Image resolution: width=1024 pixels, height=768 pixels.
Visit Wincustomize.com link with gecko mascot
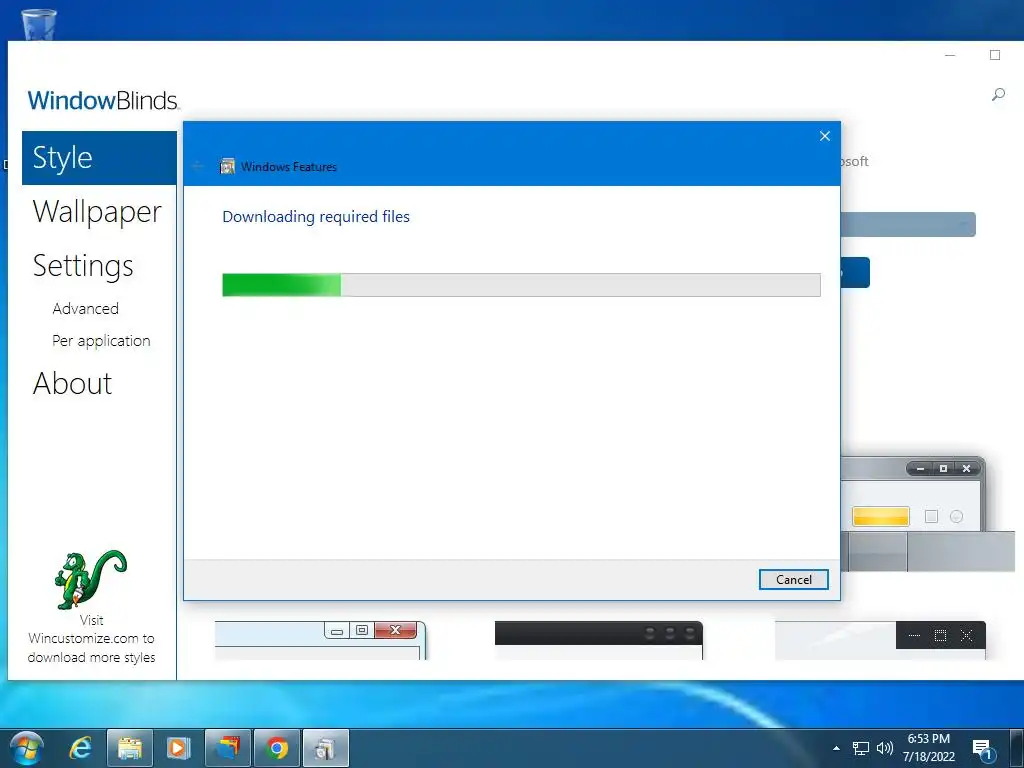click(91, 639)
